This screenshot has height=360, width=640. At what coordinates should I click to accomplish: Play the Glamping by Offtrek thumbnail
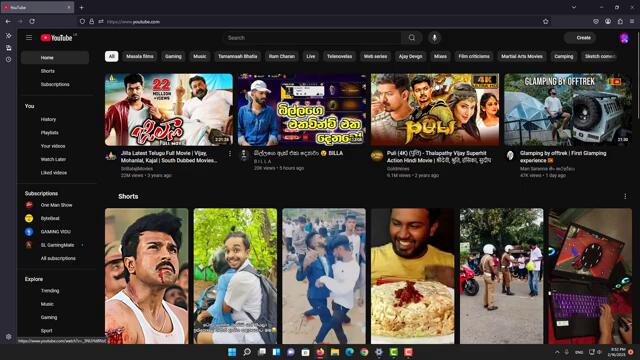click(568, 109)
